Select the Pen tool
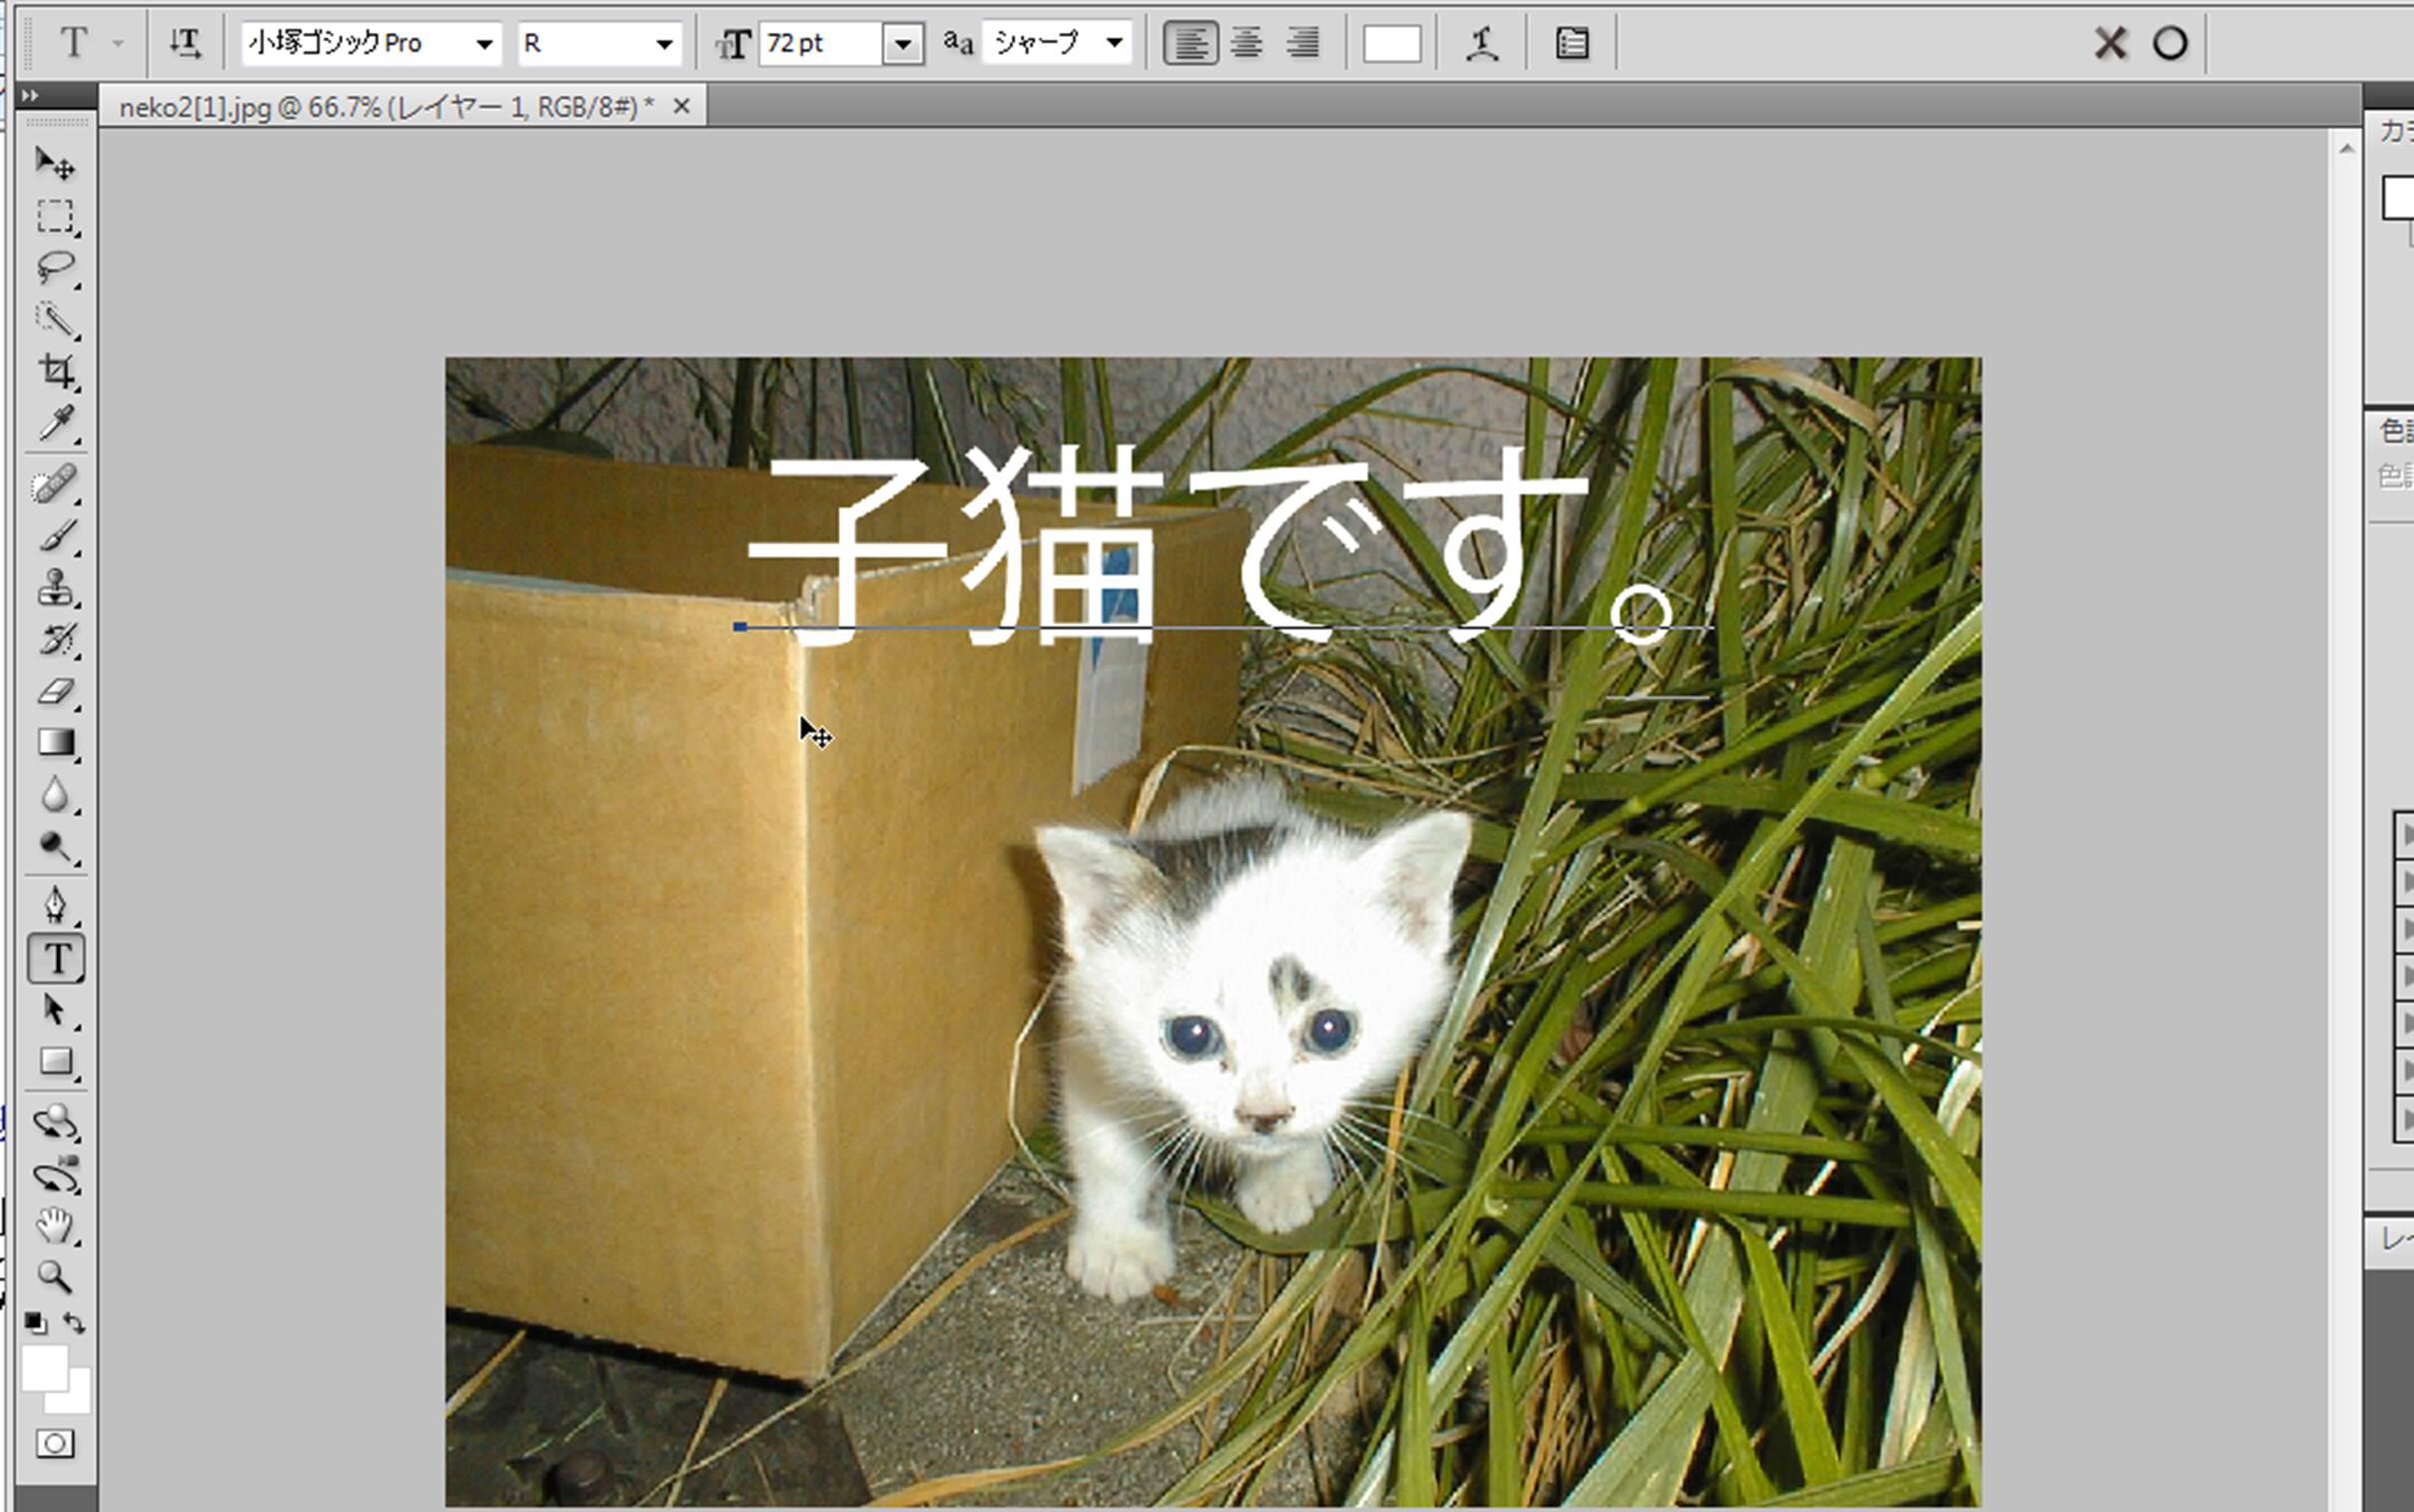Viewport: 2414px width, 1512px height. coord(54,904)
